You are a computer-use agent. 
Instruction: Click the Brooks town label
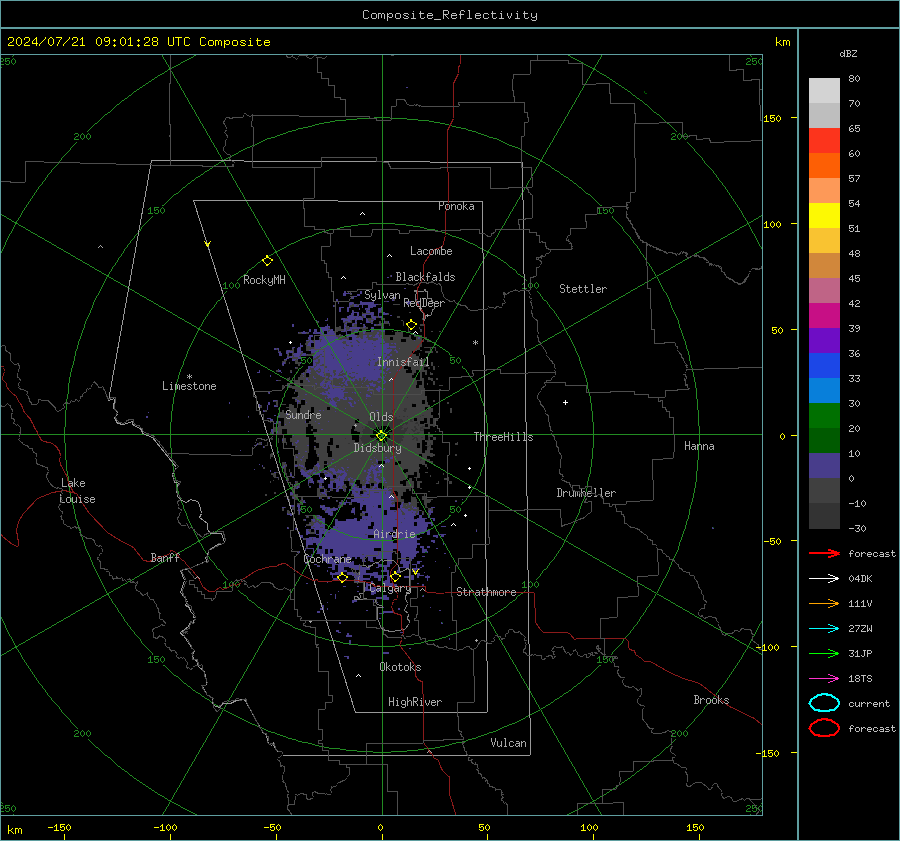(711, 700)
